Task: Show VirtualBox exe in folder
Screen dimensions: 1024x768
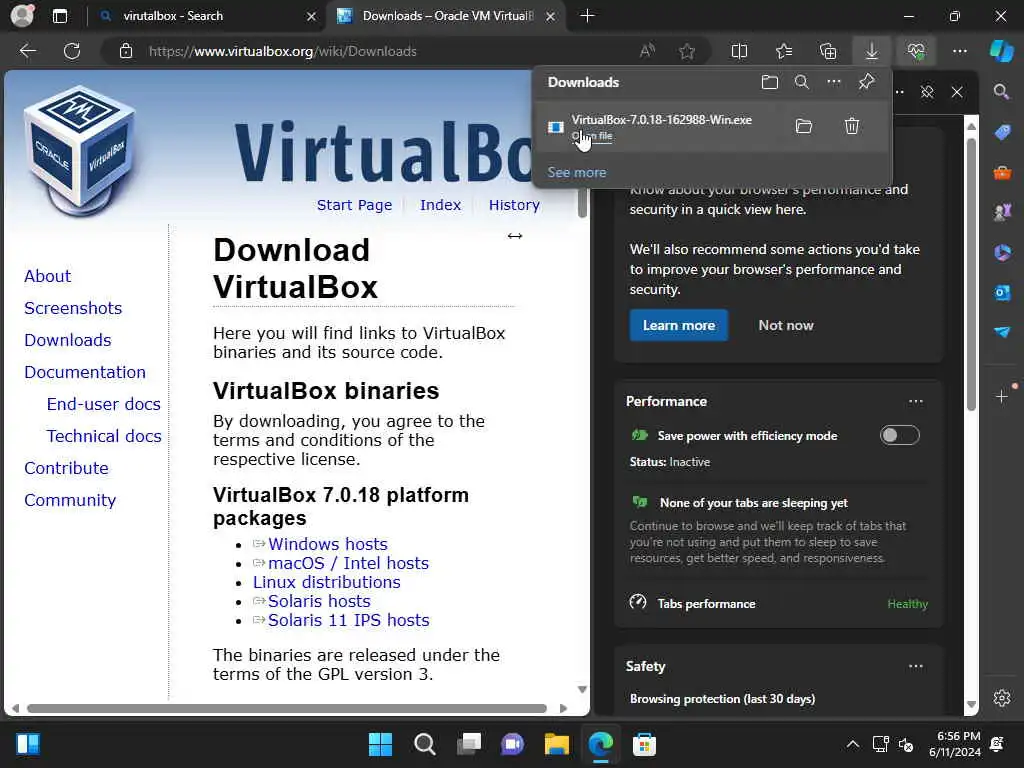Action: 804,126
